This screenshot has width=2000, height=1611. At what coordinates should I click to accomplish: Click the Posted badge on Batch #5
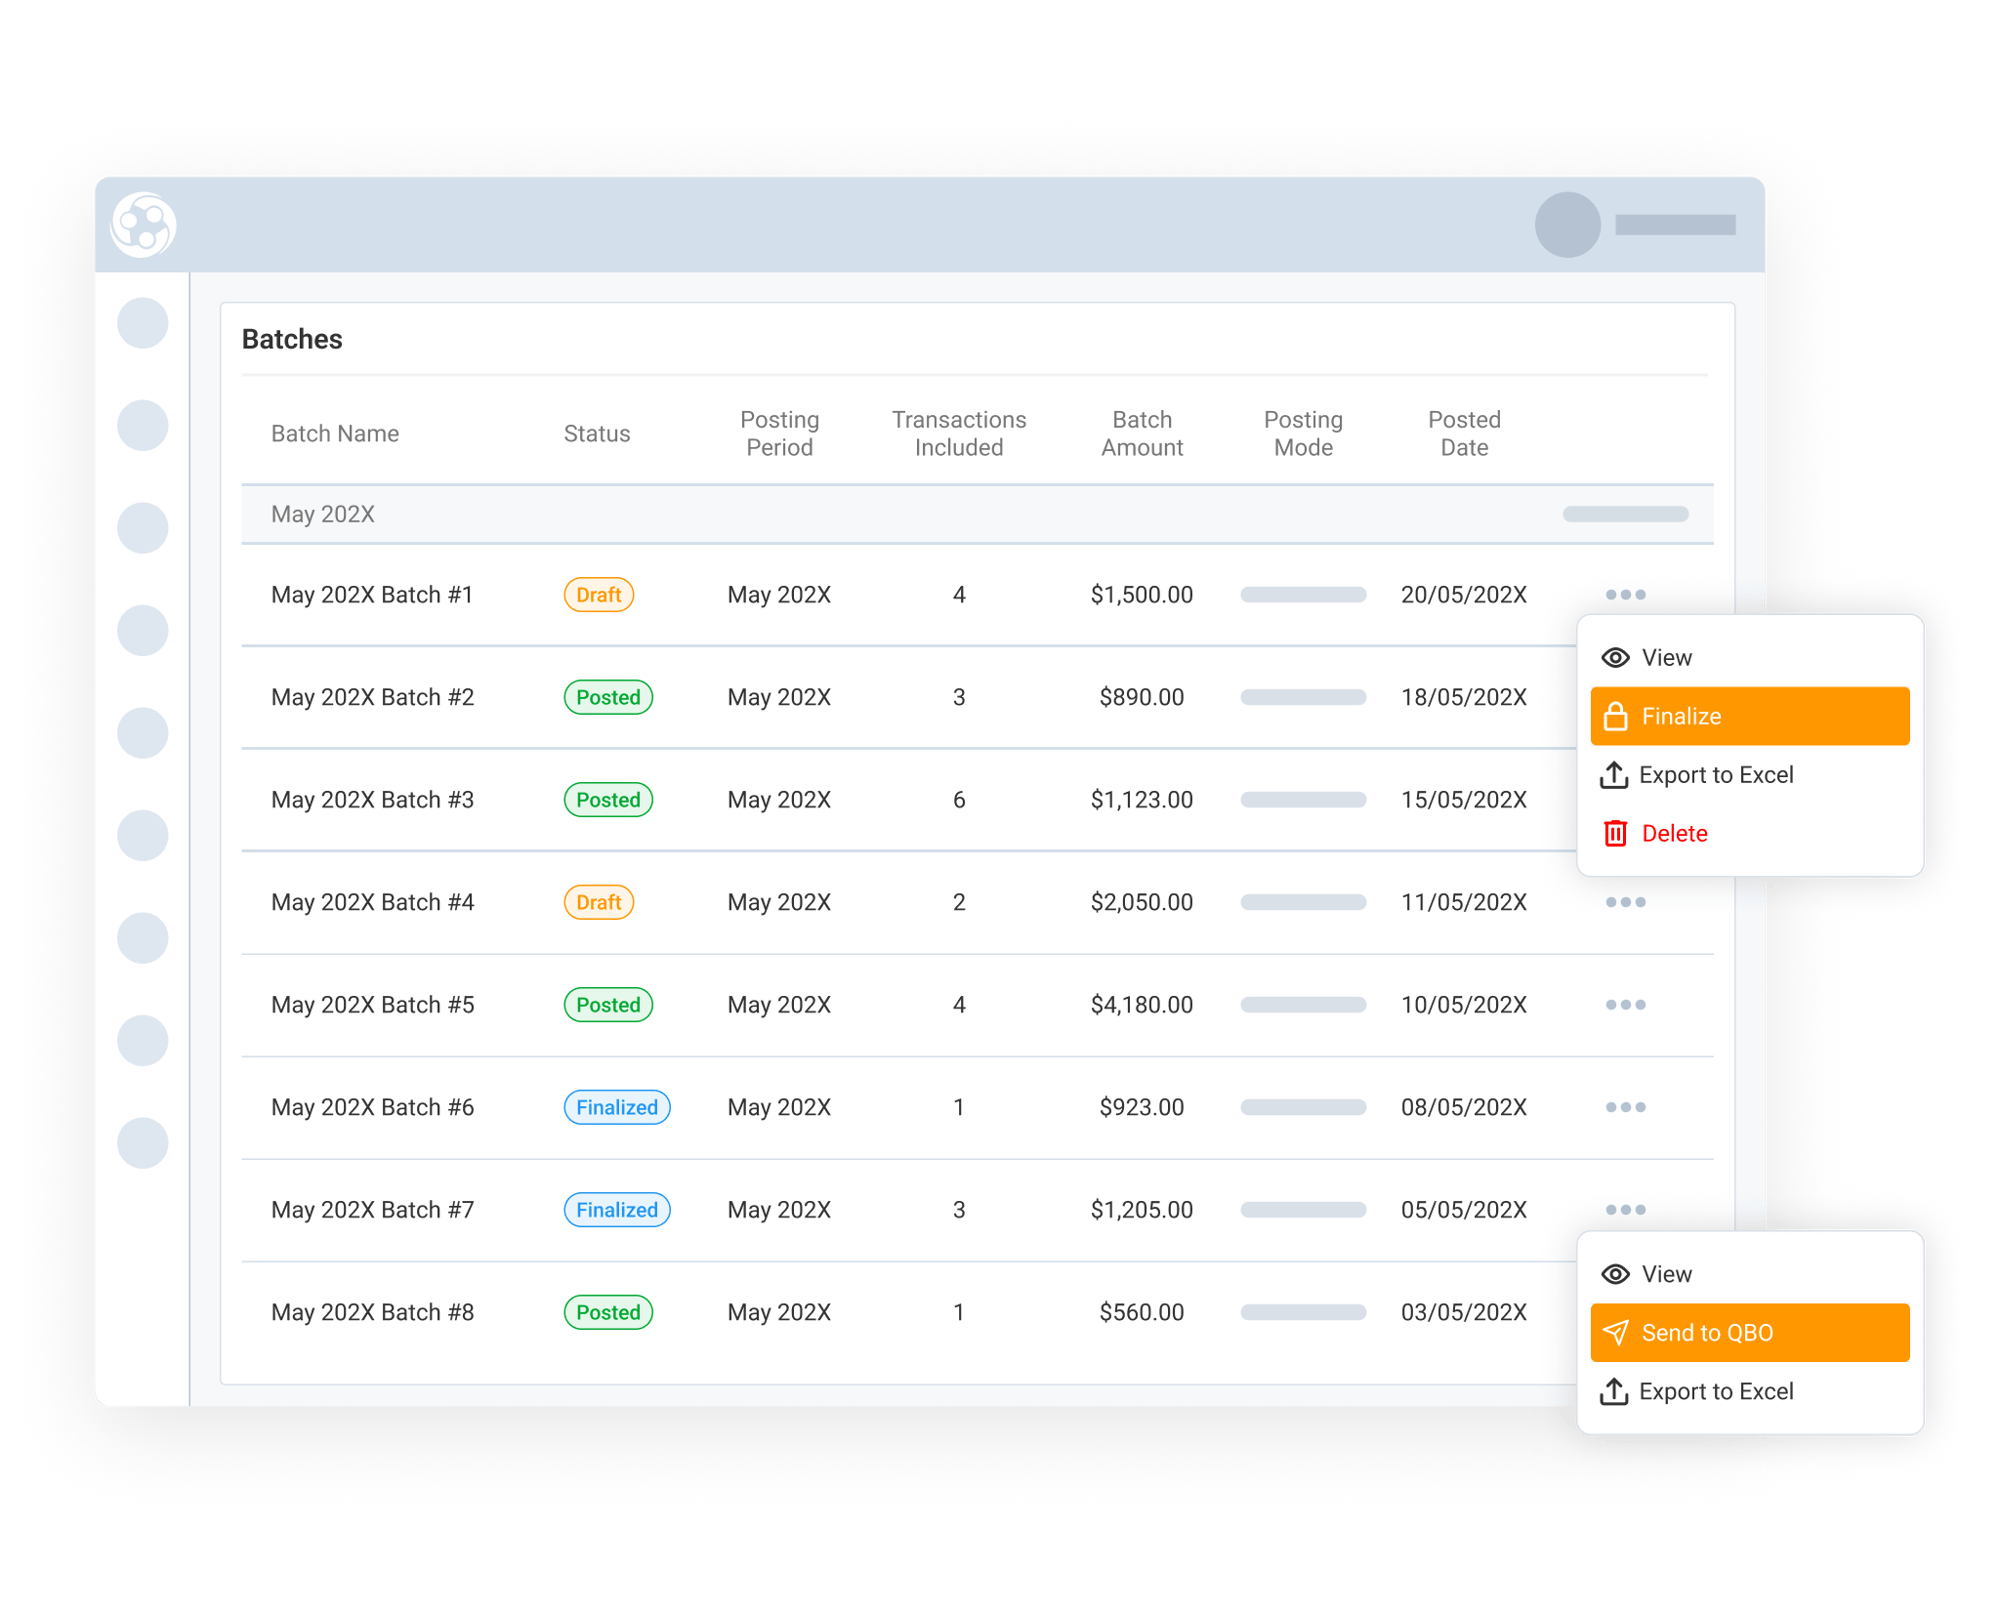[x=608, y=1005]
